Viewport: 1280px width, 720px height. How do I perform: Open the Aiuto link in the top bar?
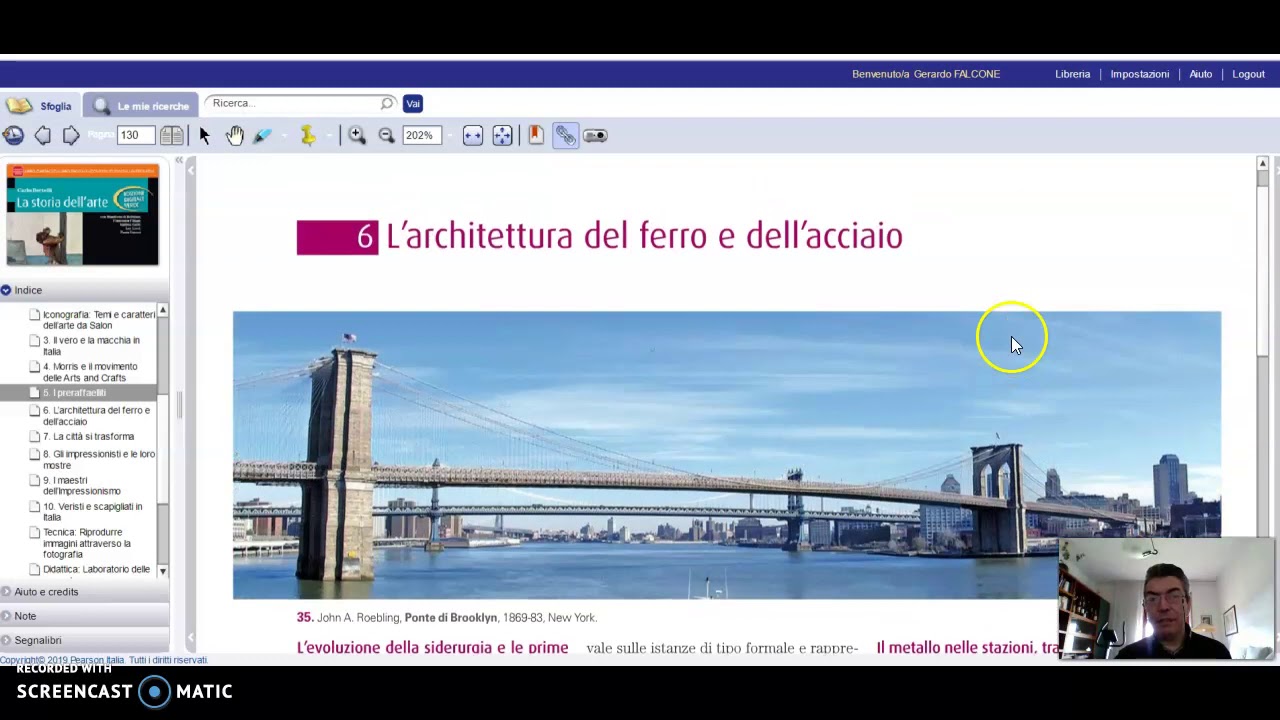tap(1200, 74)
